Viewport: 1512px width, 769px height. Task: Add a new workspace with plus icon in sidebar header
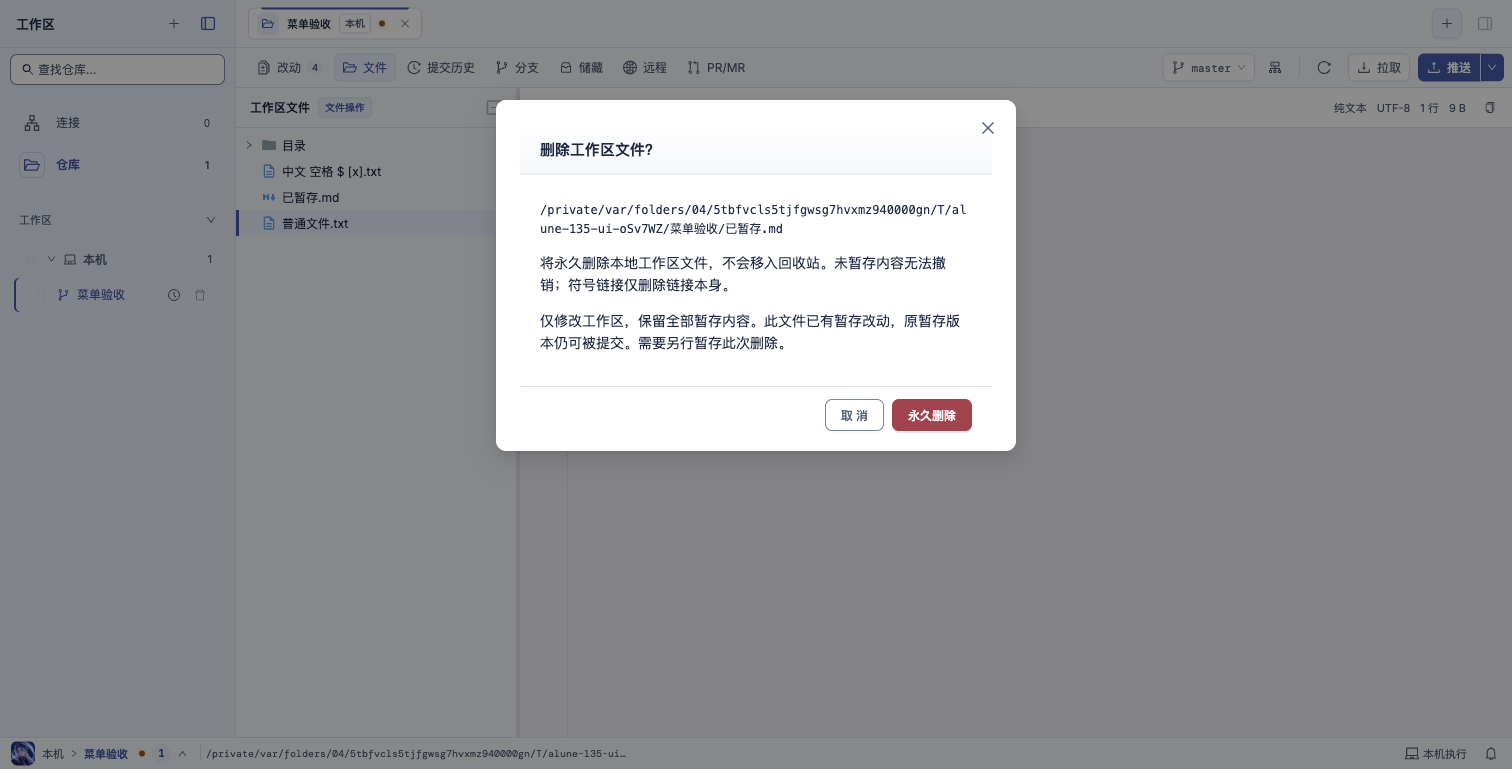[x=174, y=24]
